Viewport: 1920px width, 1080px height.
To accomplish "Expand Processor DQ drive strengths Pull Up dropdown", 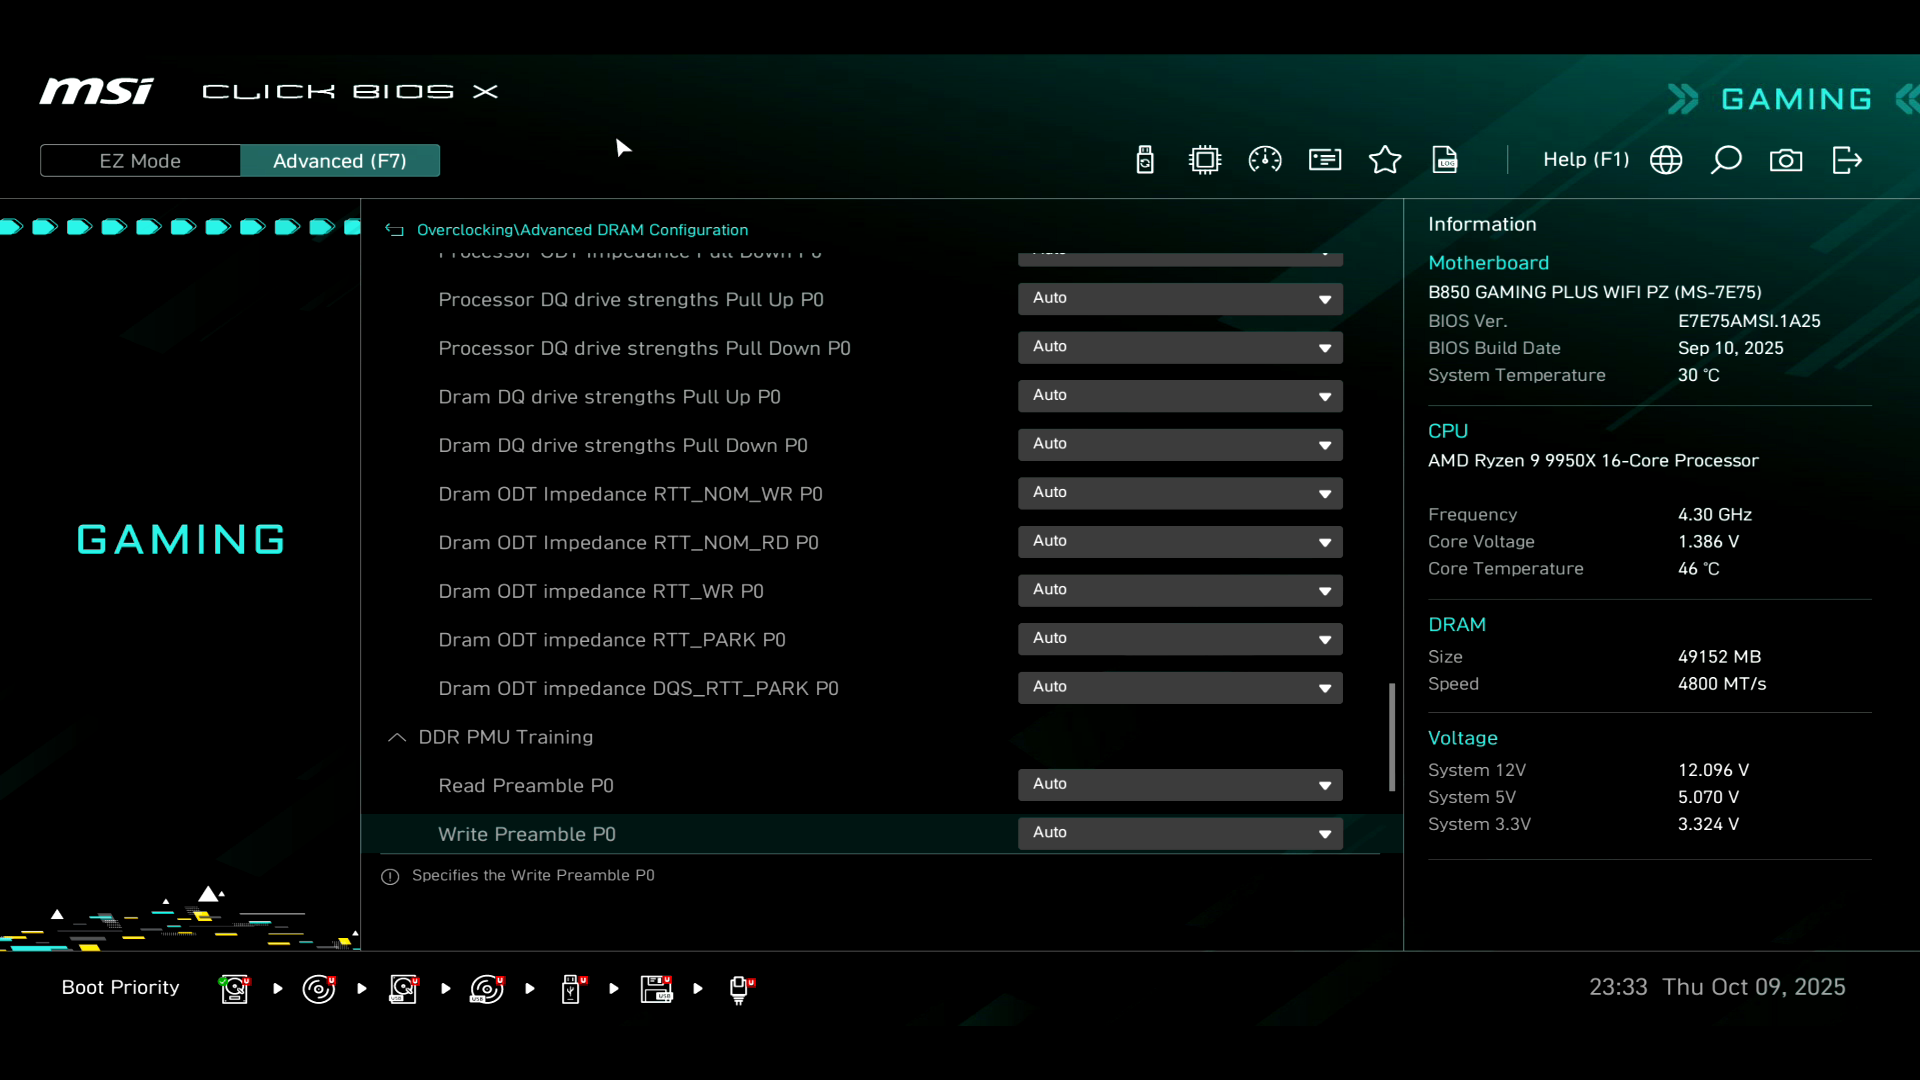I will (x=1180, y=298).
